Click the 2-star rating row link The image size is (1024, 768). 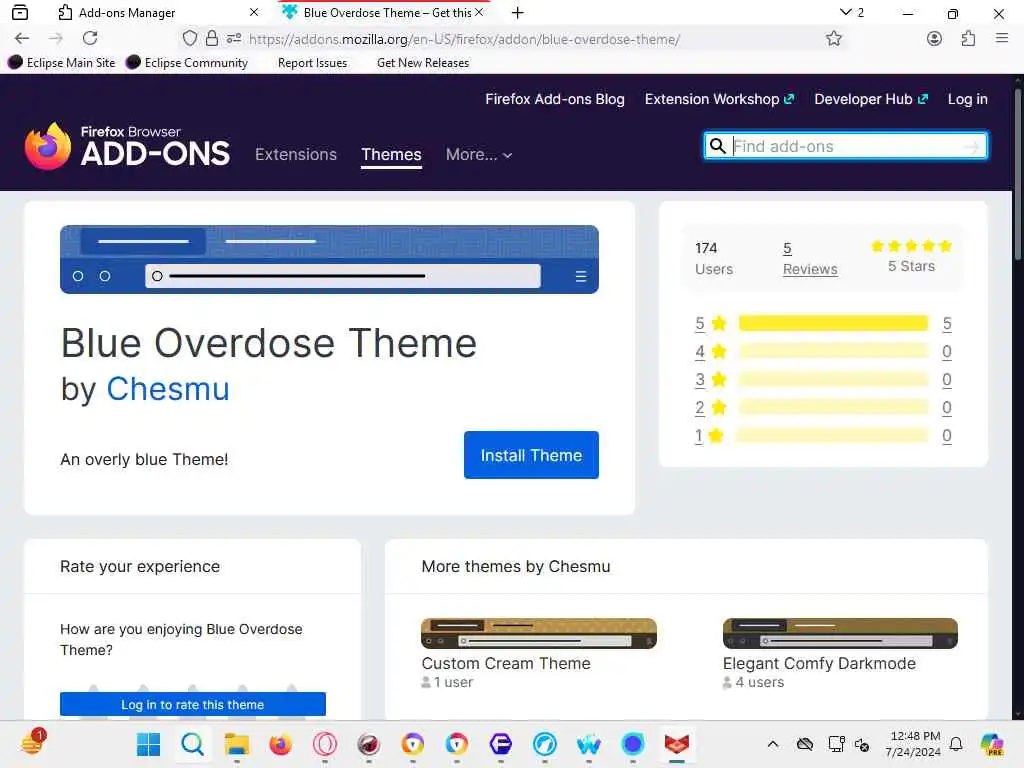pyautogui.click(x=823, y=408)
